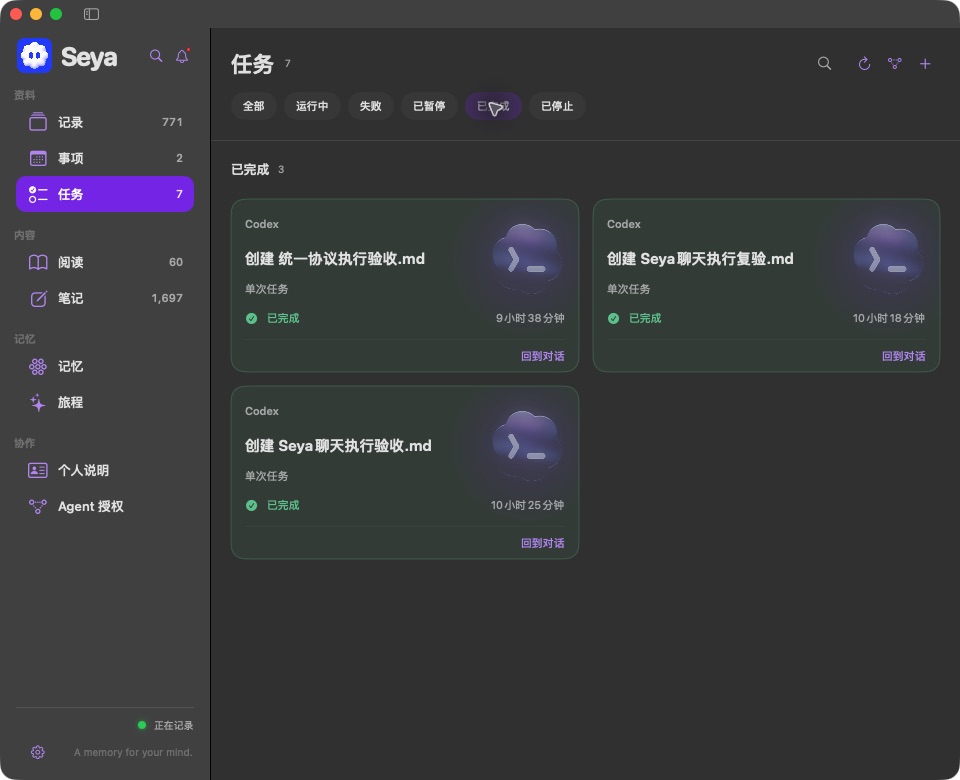Open the 记录 section in sidebar
Image resolution: width=960 pixels, height=780 pixels.
click(105, 122)
